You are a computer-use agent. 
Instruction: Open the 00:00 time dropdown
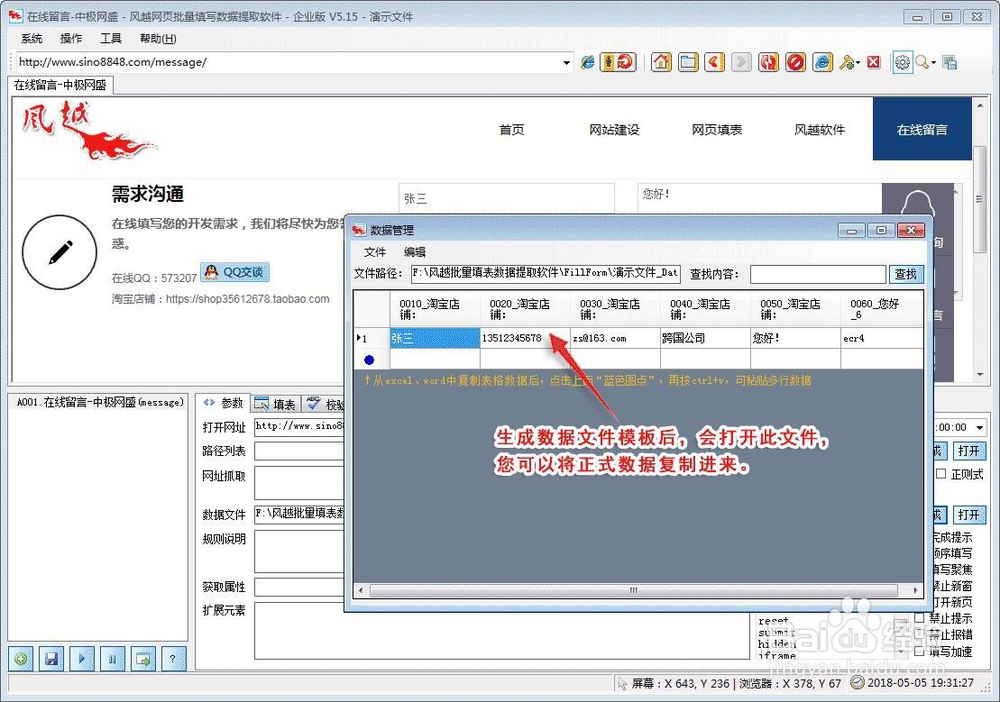(980, 427)
